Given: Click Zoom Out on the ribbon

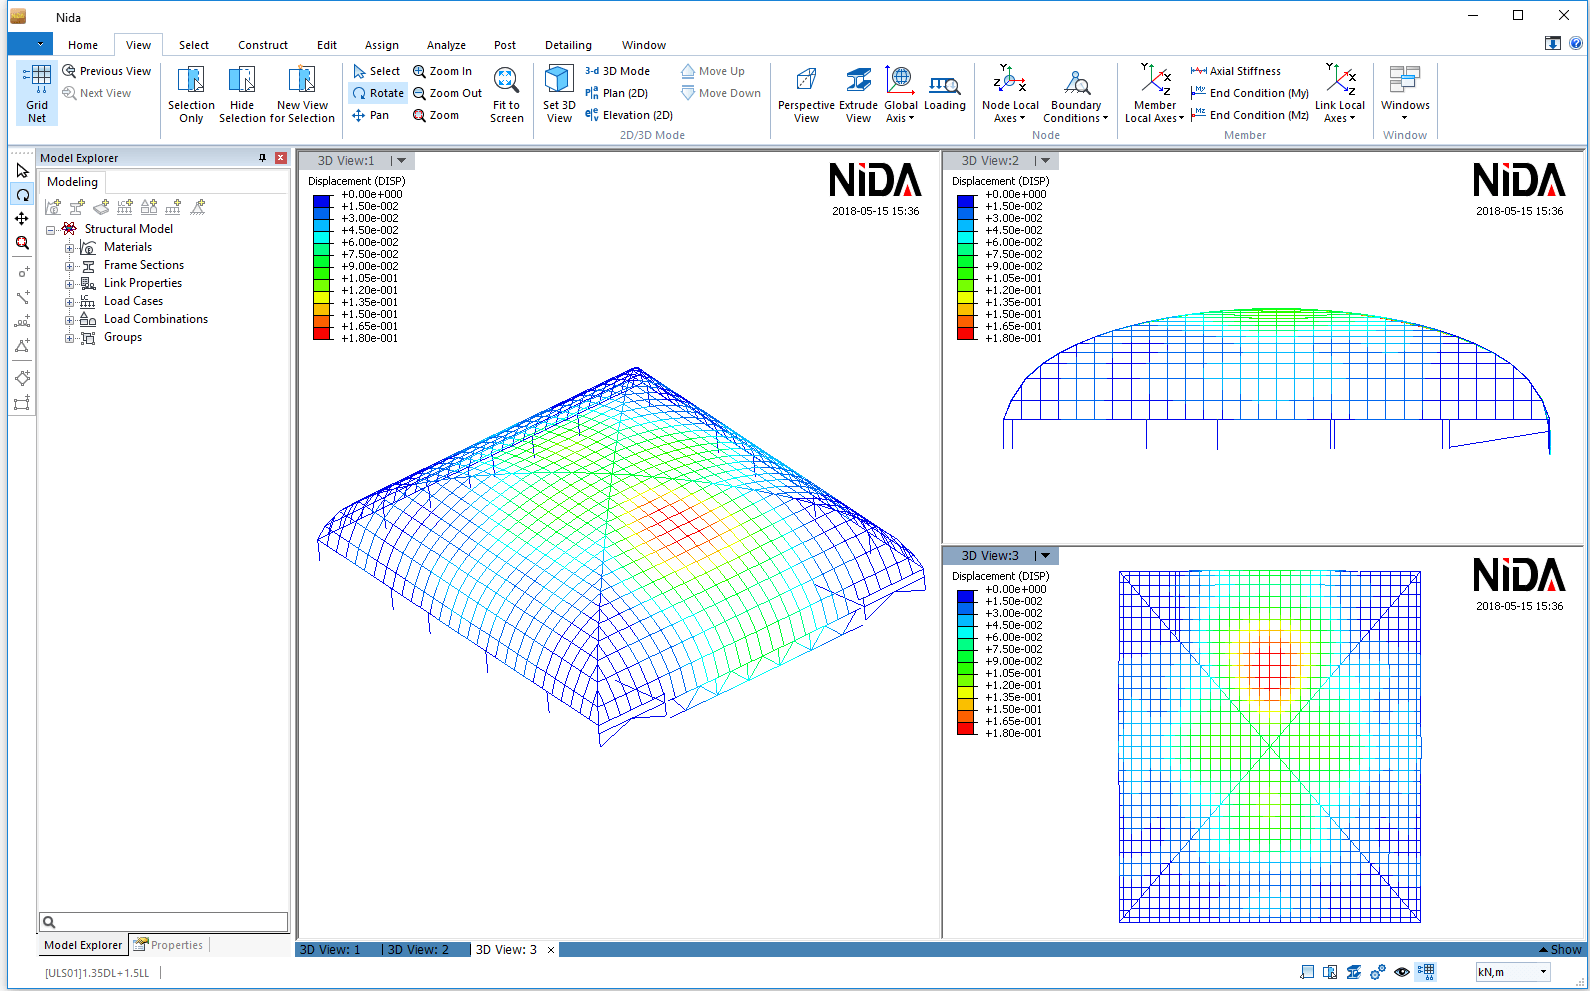Looking at the screenshot, I should point(447,93).
